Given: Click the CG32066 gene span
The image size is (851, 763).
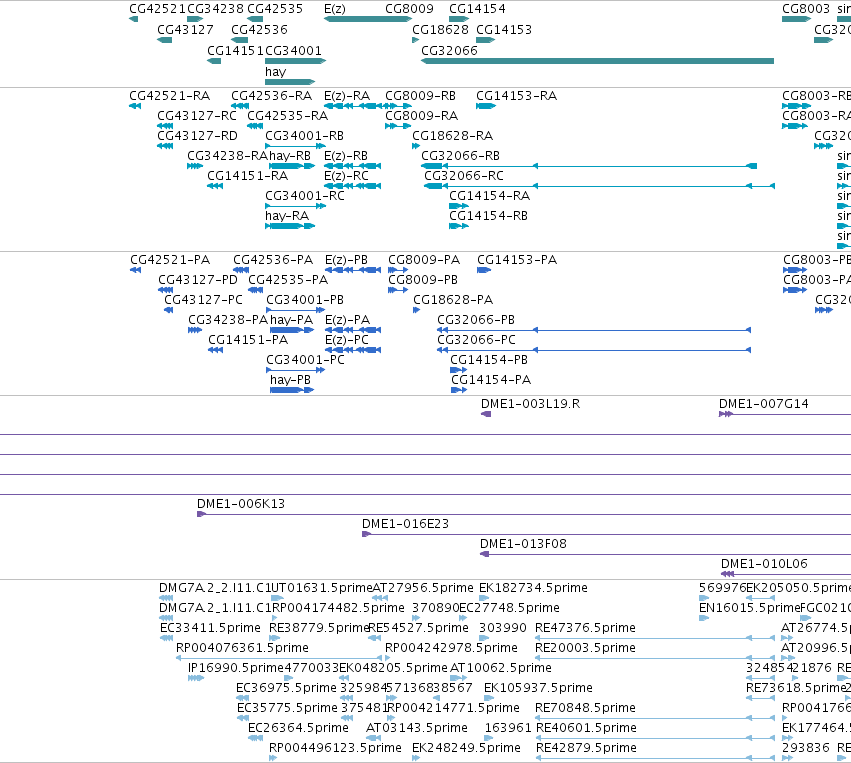Looking at the screenshot, I should coord(598,61).
